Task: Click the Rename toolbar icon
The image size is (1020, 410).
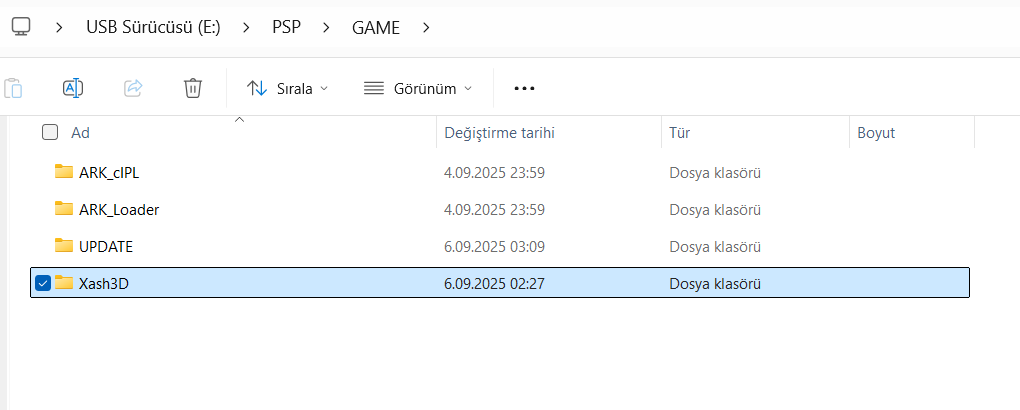Action: (x=73, y=88)
